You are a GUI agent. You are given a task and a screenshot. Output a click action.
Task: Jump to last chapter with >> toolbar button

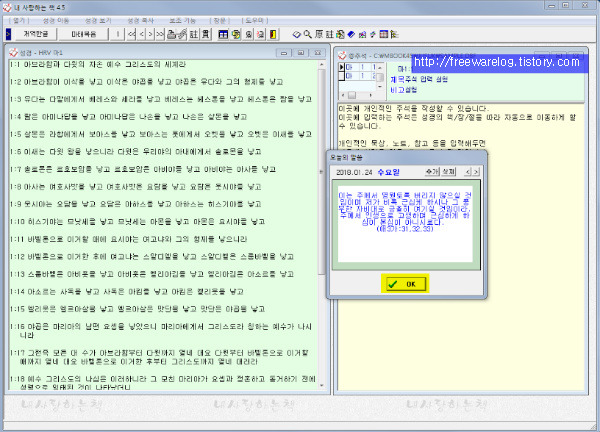click(x=160, y=34)
